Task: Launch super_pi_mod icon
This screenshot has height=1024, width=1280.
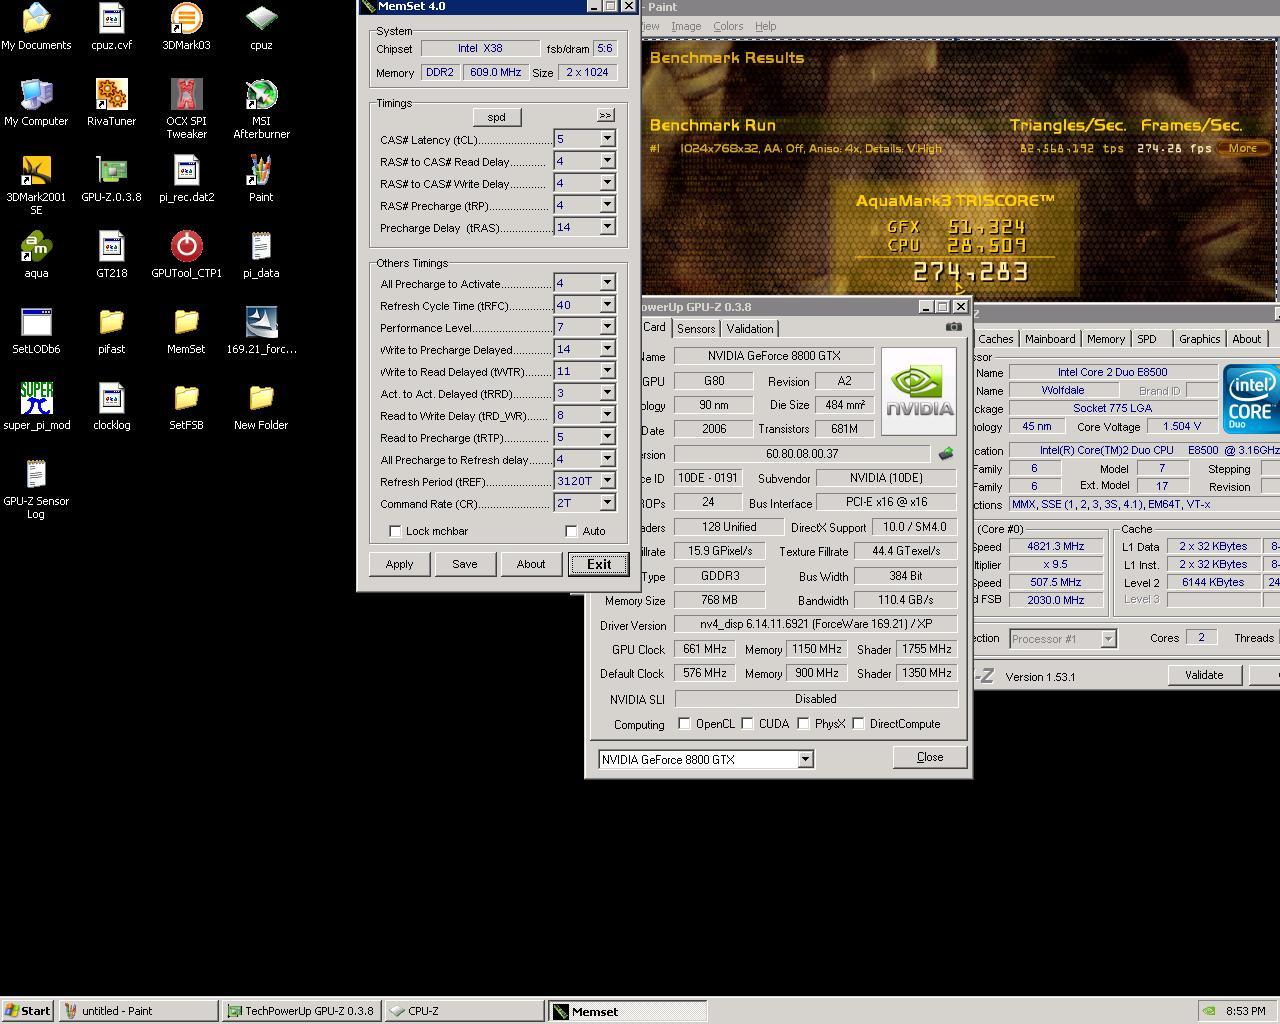Action: pos(36,407)
